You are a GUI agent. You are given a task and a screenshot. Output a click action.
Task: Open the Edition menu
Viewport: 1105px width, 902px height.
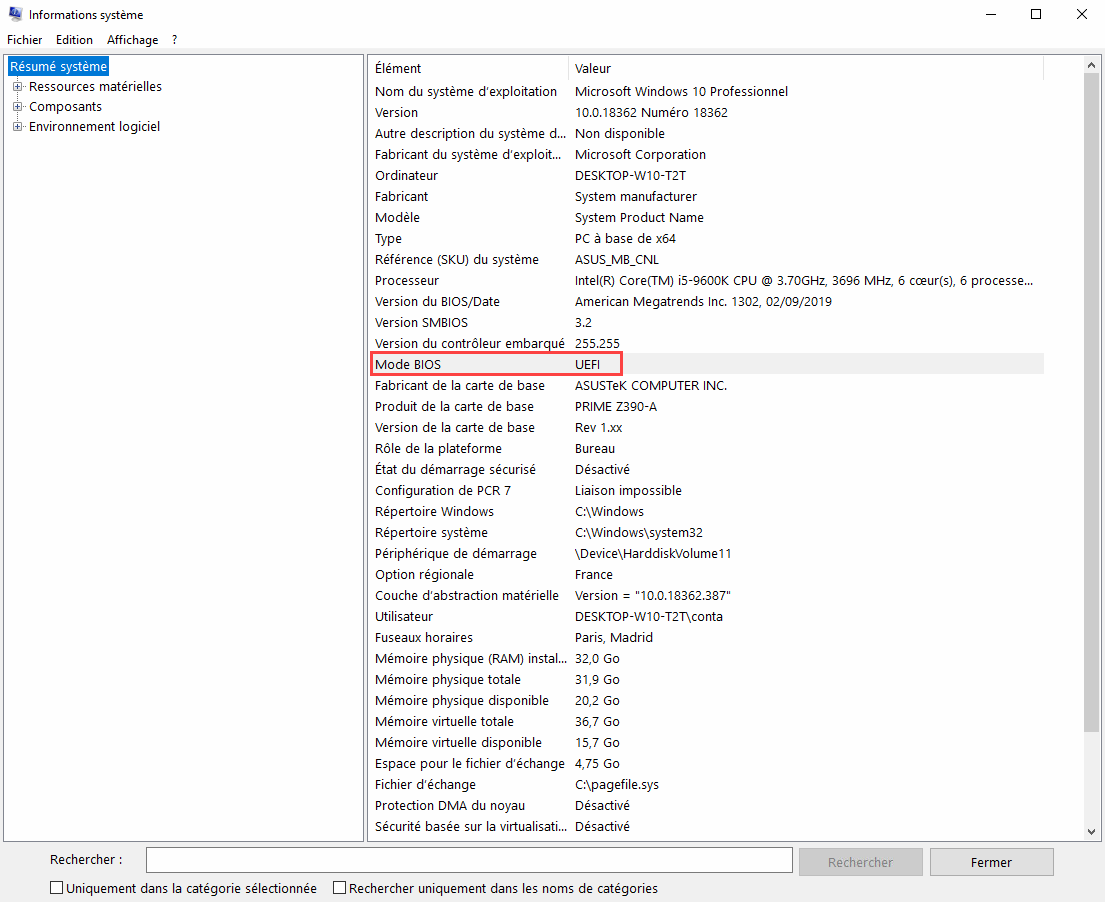click(x=74, y=40)
